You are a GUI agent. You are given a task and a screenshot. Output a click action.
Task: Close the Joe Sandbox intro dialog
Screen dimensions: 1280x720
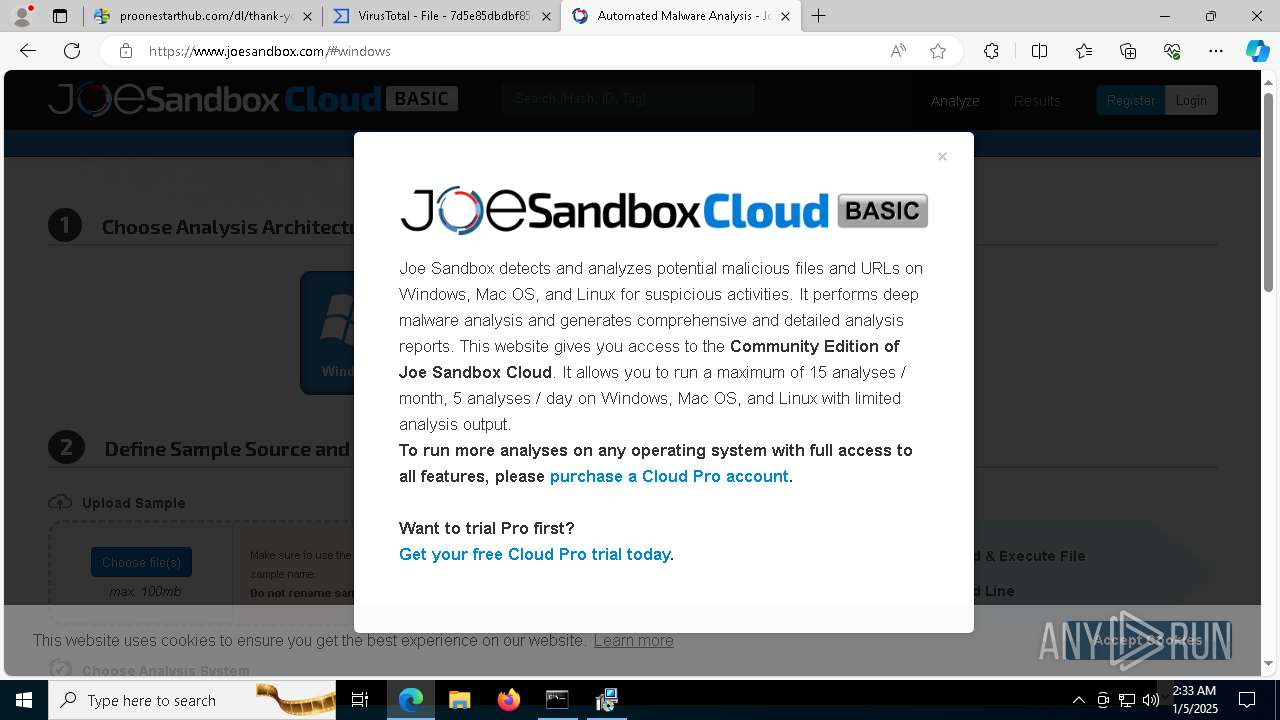point(942,157)
